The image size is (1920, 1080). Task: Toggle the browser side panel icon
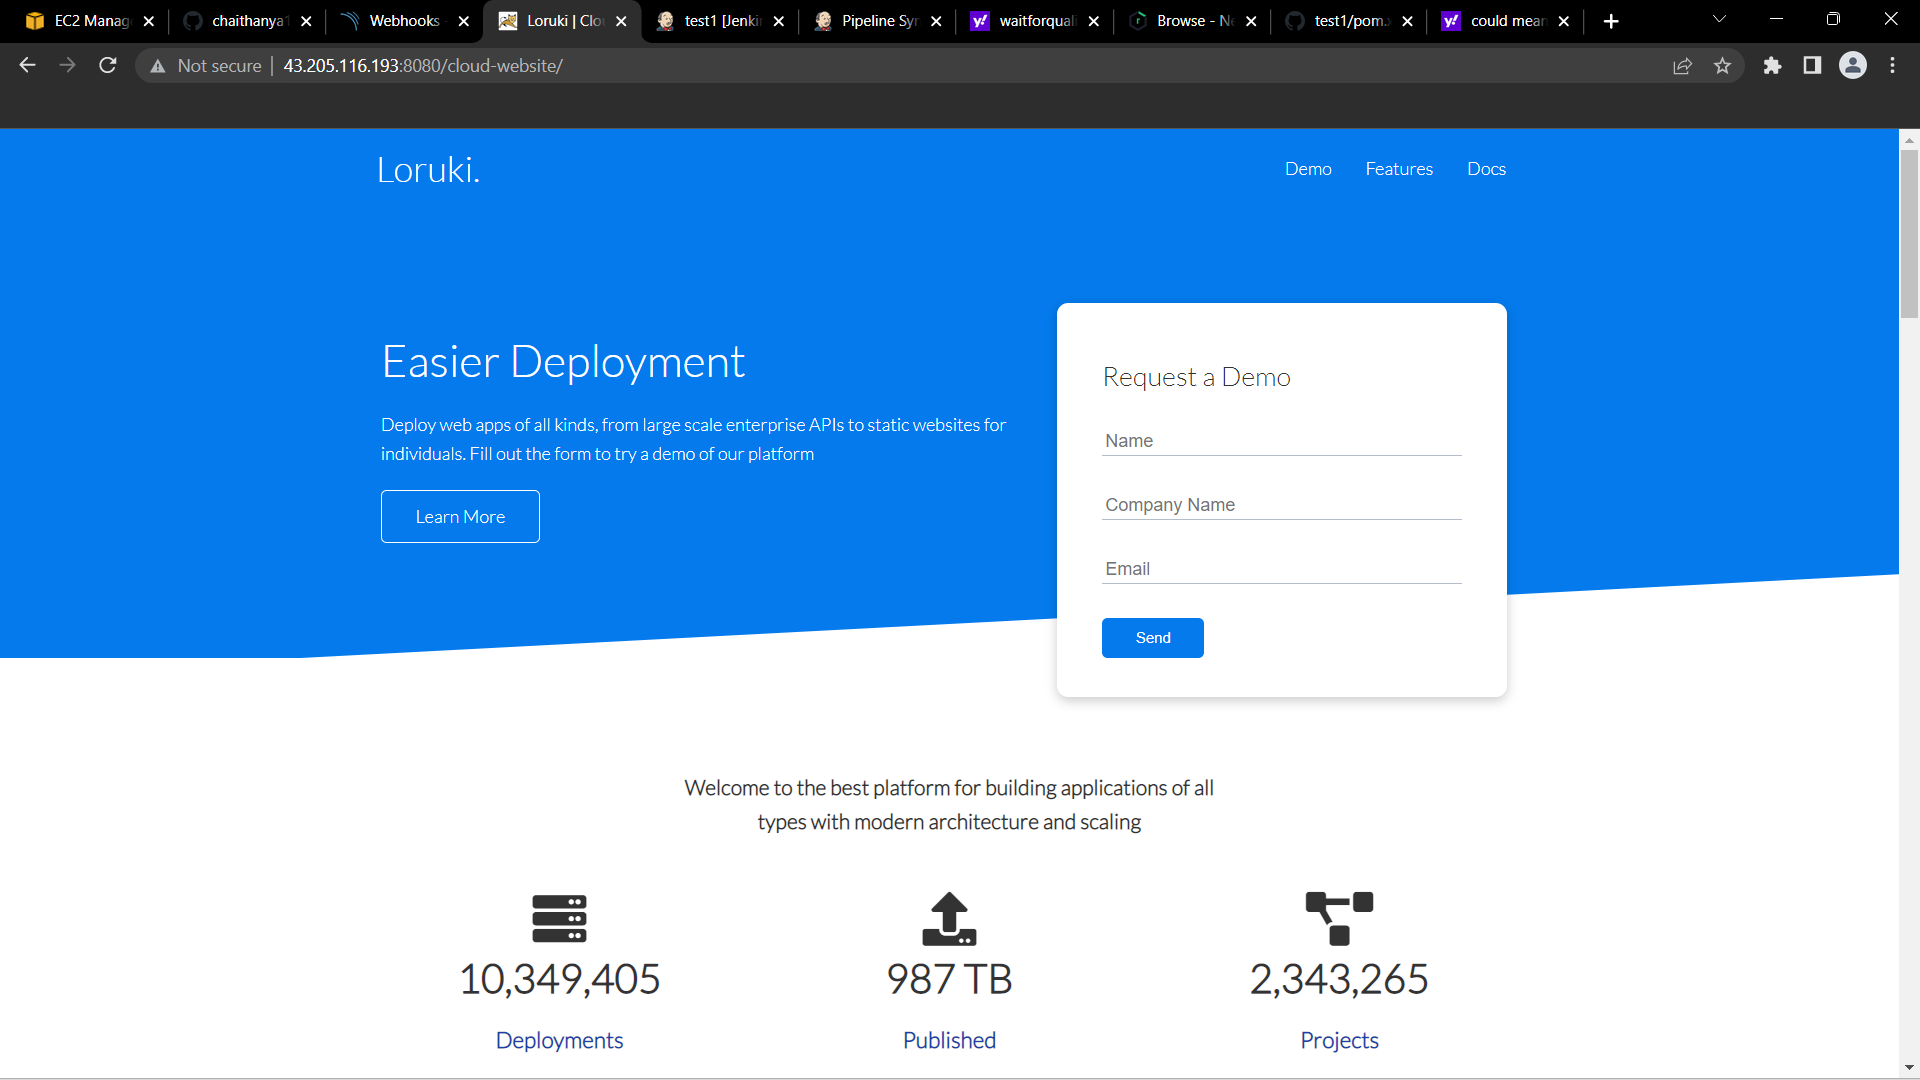tap(1812, 66)
